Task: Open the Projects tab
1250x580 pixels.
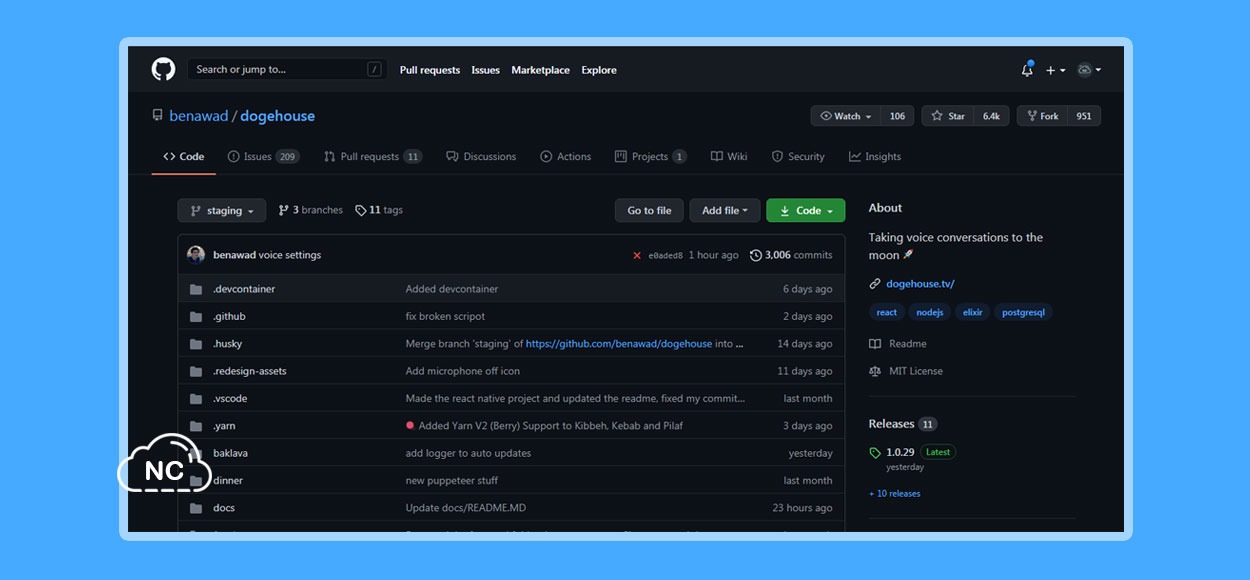Action: pos(650,157)
